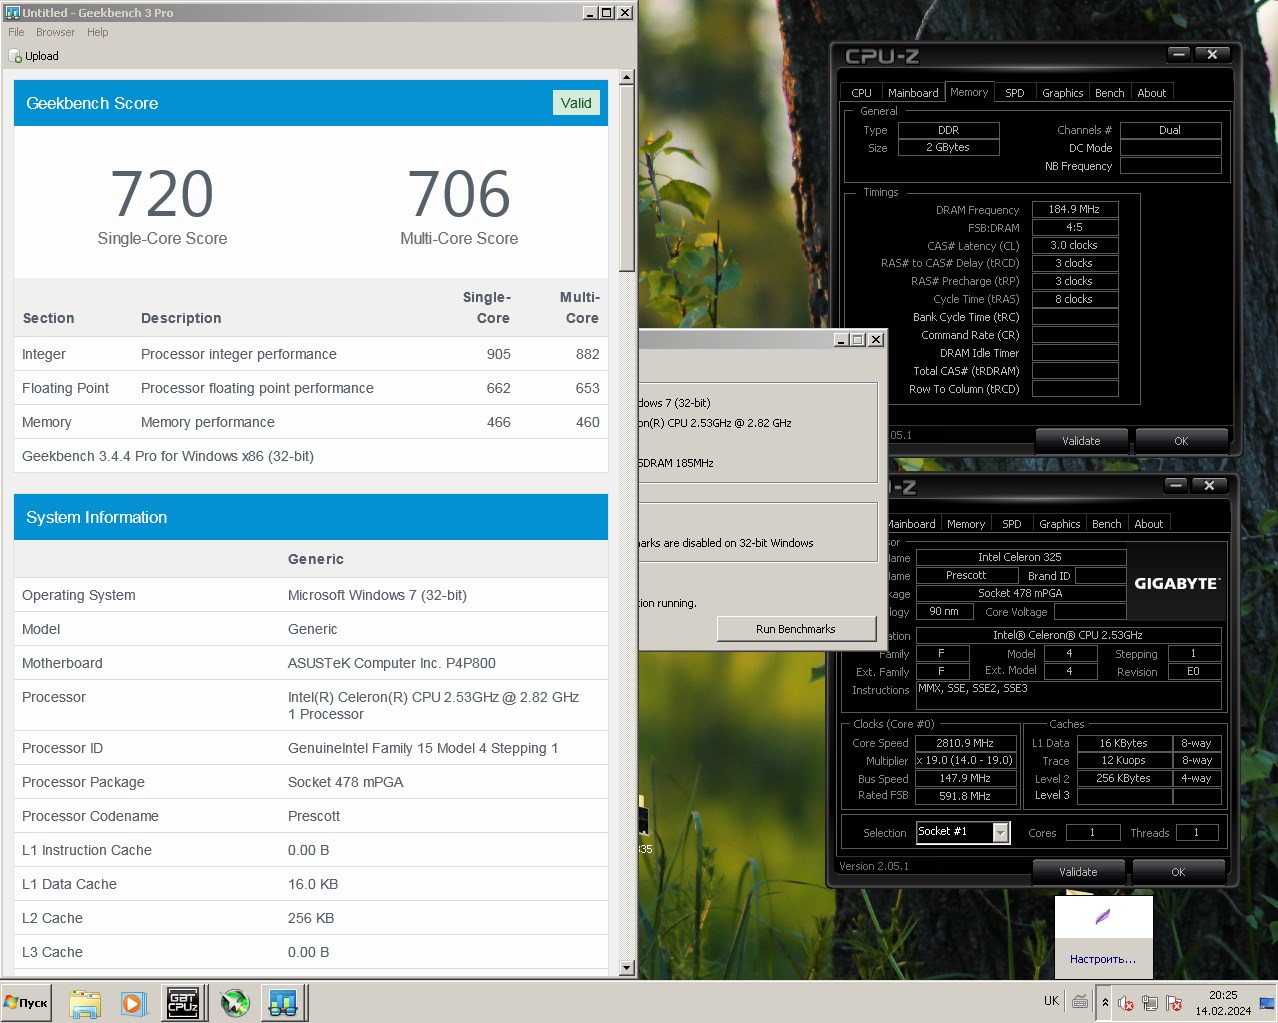Close the lower CPU-Z window

[1209, 486]
